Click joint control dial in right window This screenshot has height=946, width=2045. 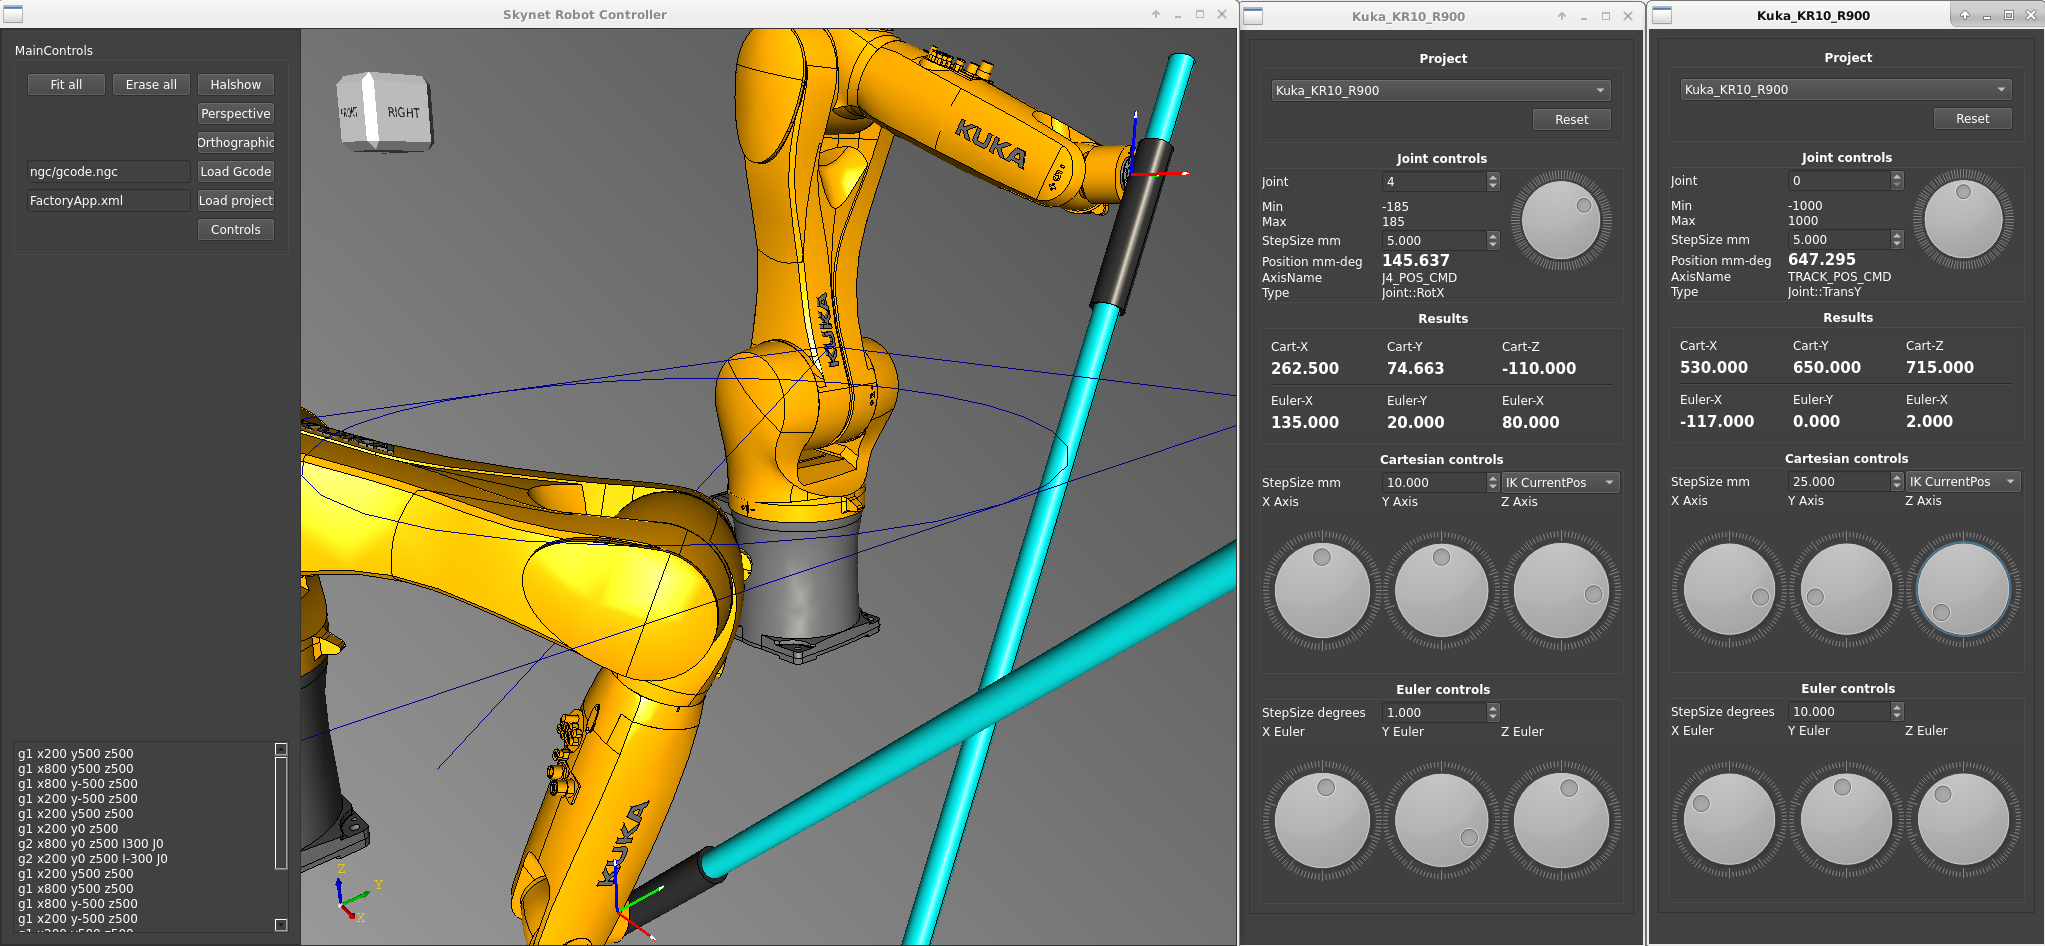point(1963,219)
